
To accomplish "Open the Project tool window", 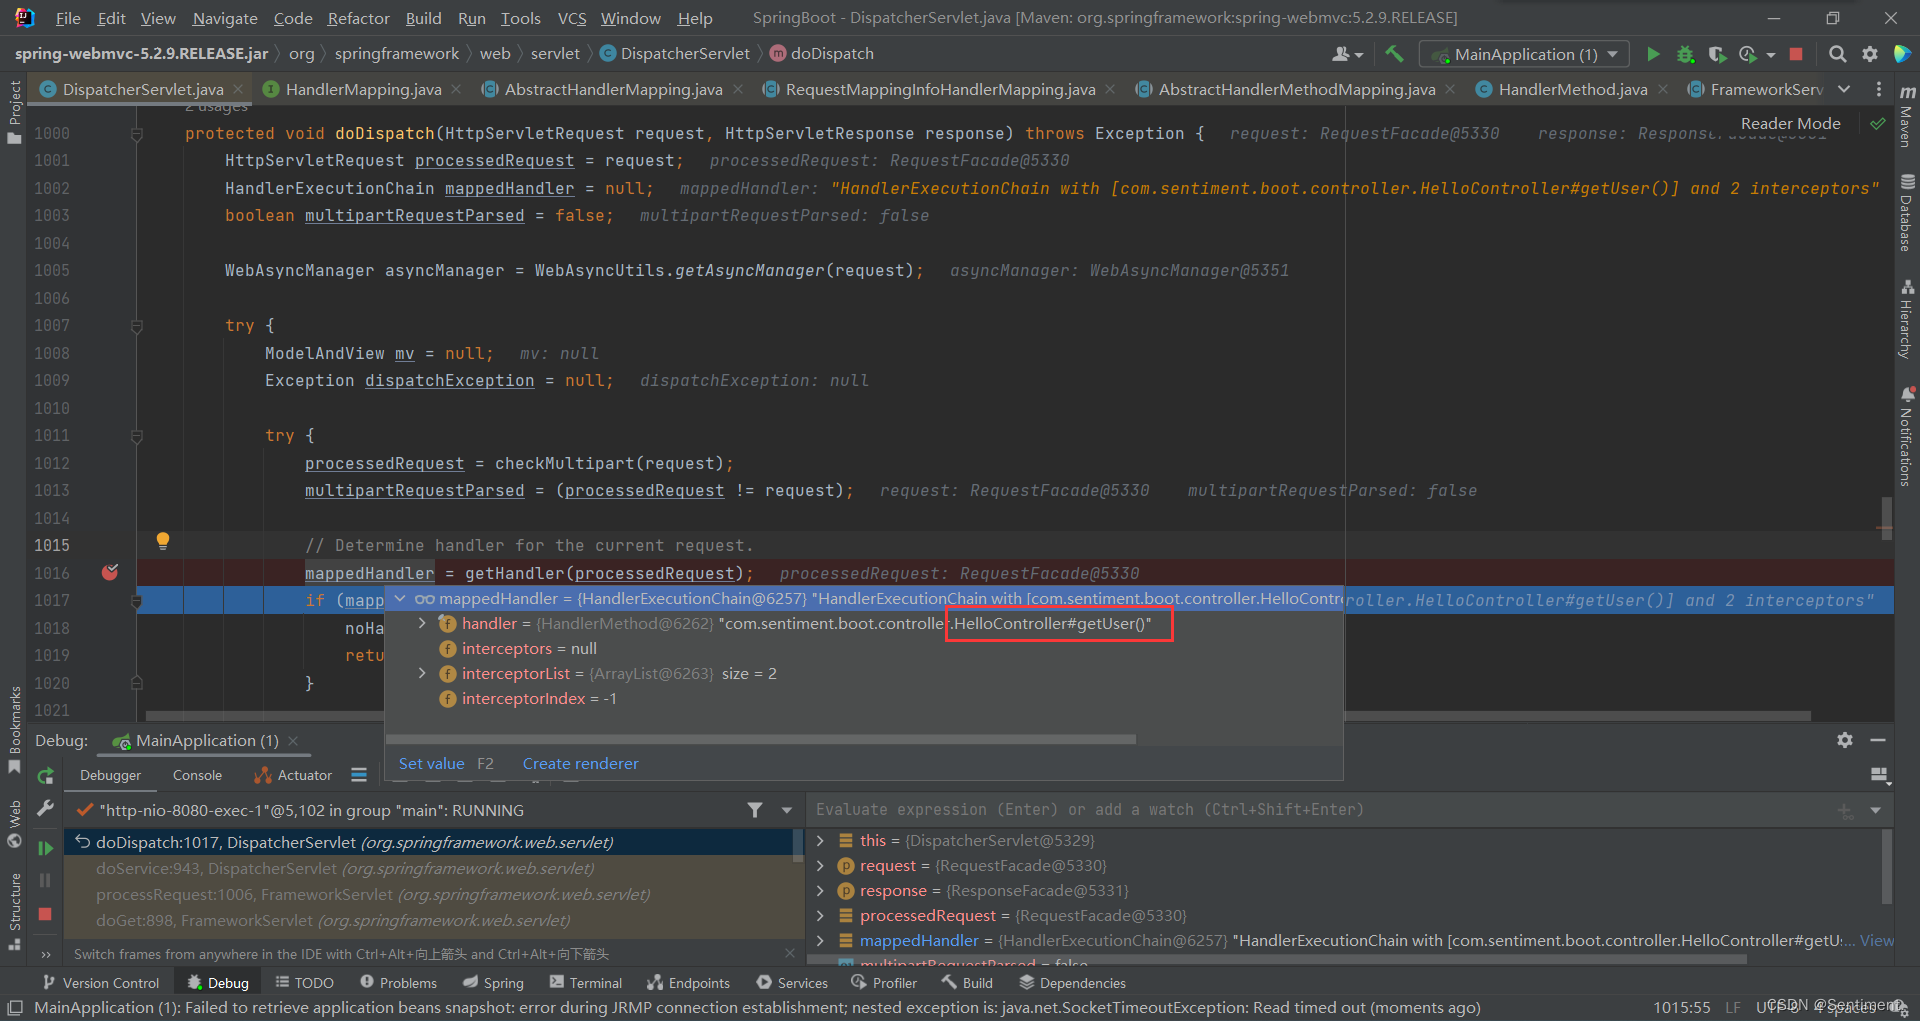I will point(14,111).
